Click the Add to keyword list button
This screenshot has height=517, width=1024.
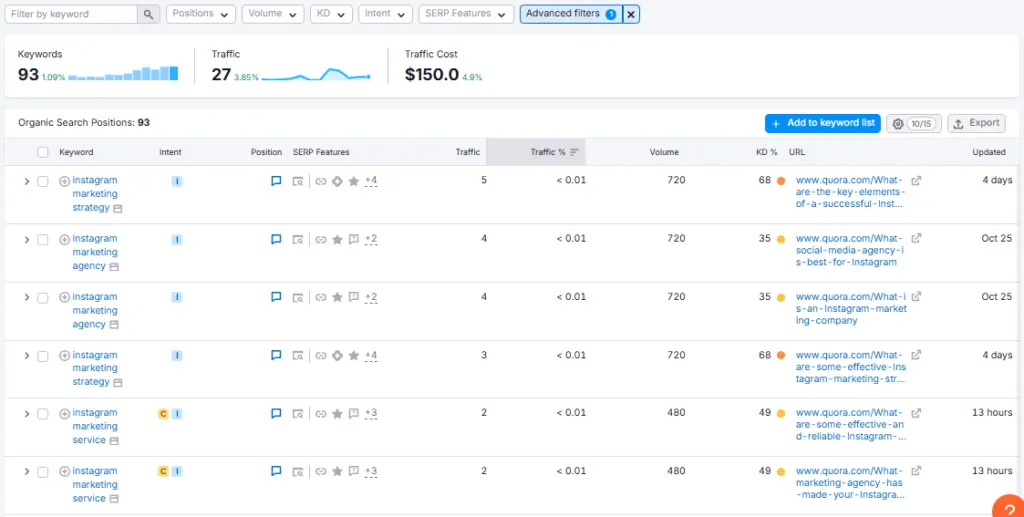(x=822, y=123)
